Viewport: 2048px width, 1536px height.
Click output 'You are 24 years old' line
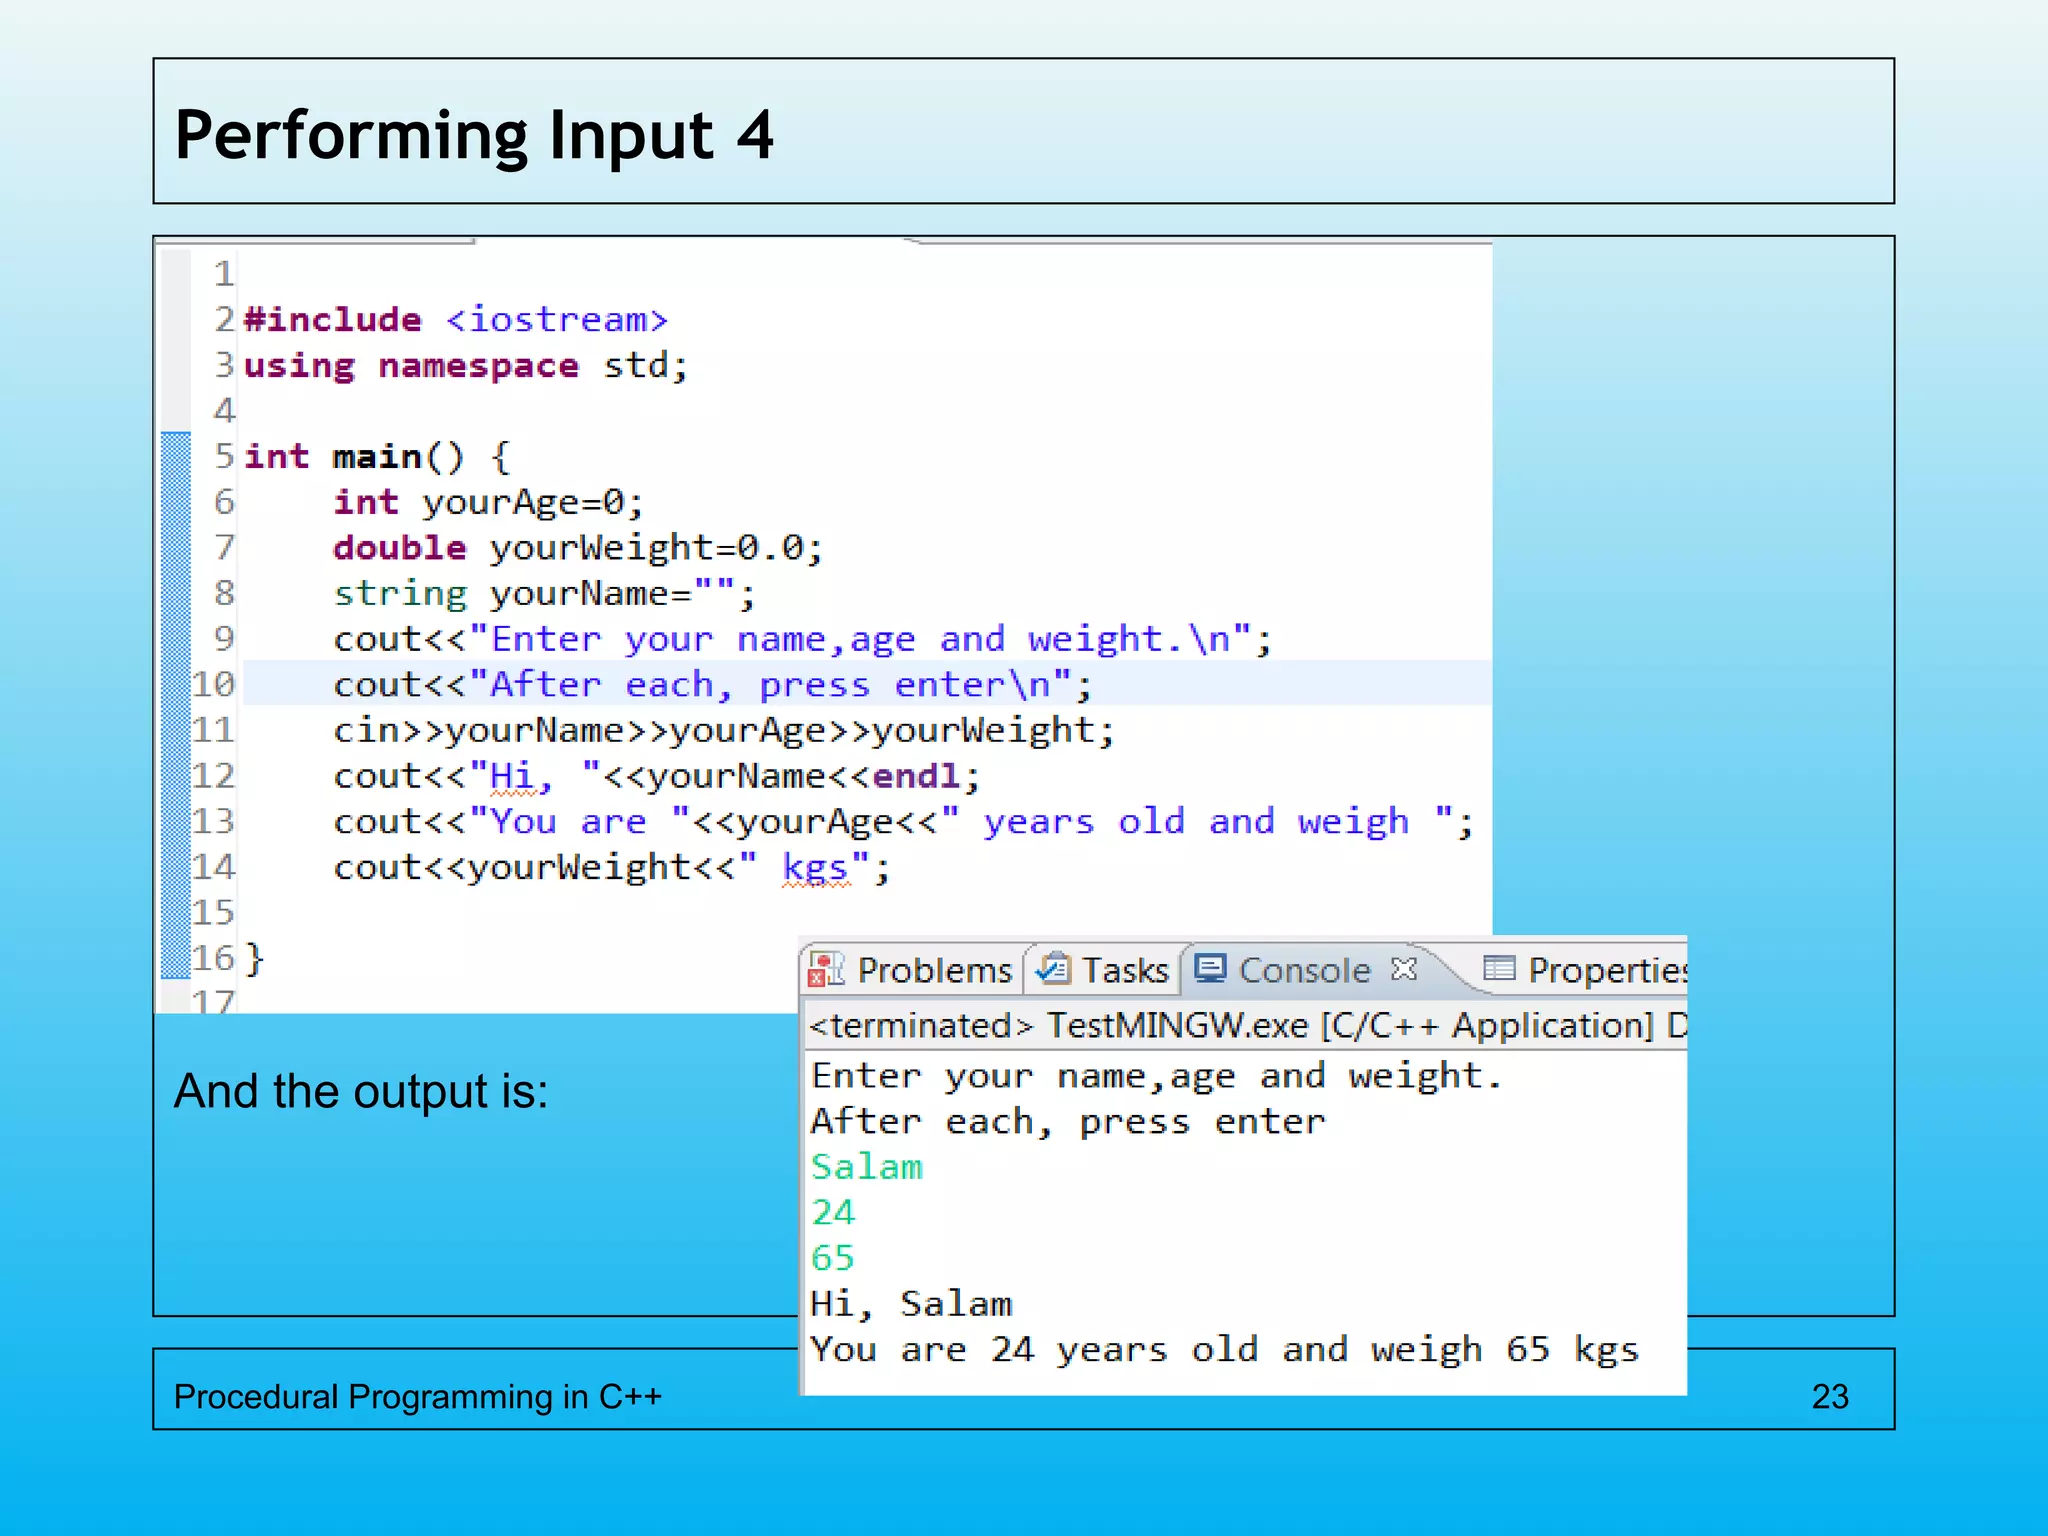[x=1225, y=1350]
